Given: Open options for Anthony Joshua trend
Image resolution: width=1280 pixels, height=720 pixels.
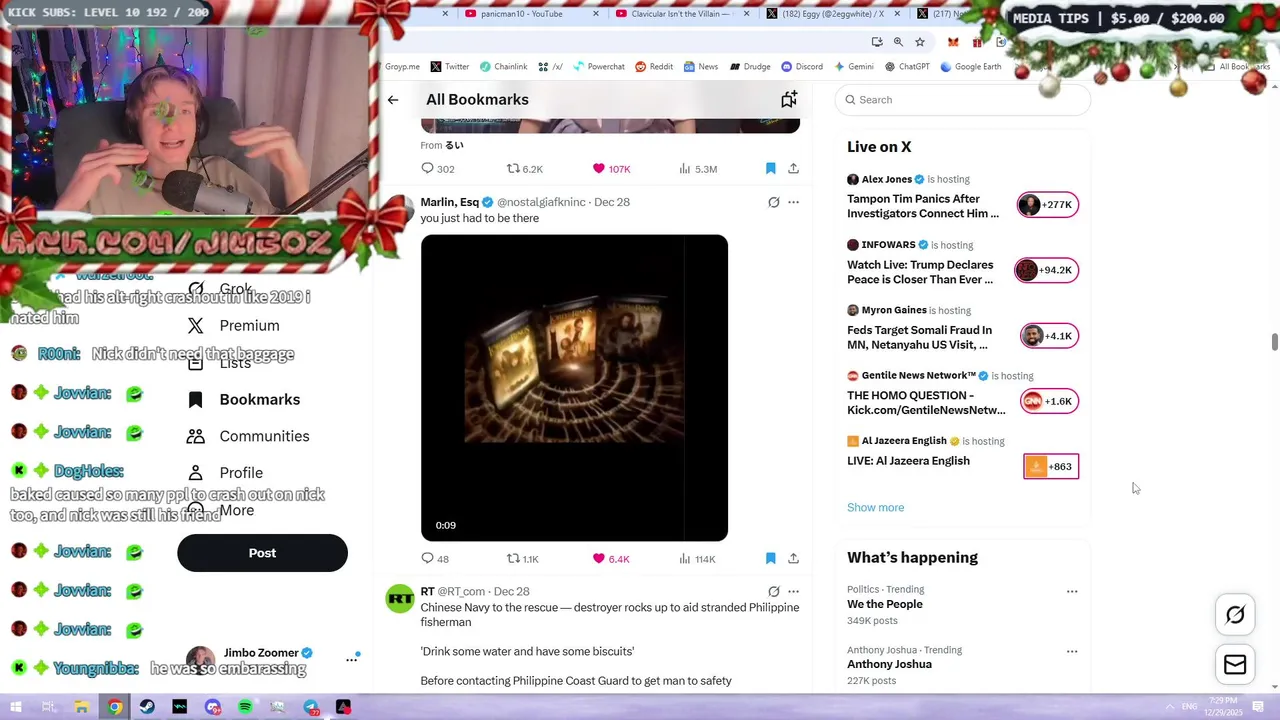Looking at the screenshot, I should [1072, 651].
